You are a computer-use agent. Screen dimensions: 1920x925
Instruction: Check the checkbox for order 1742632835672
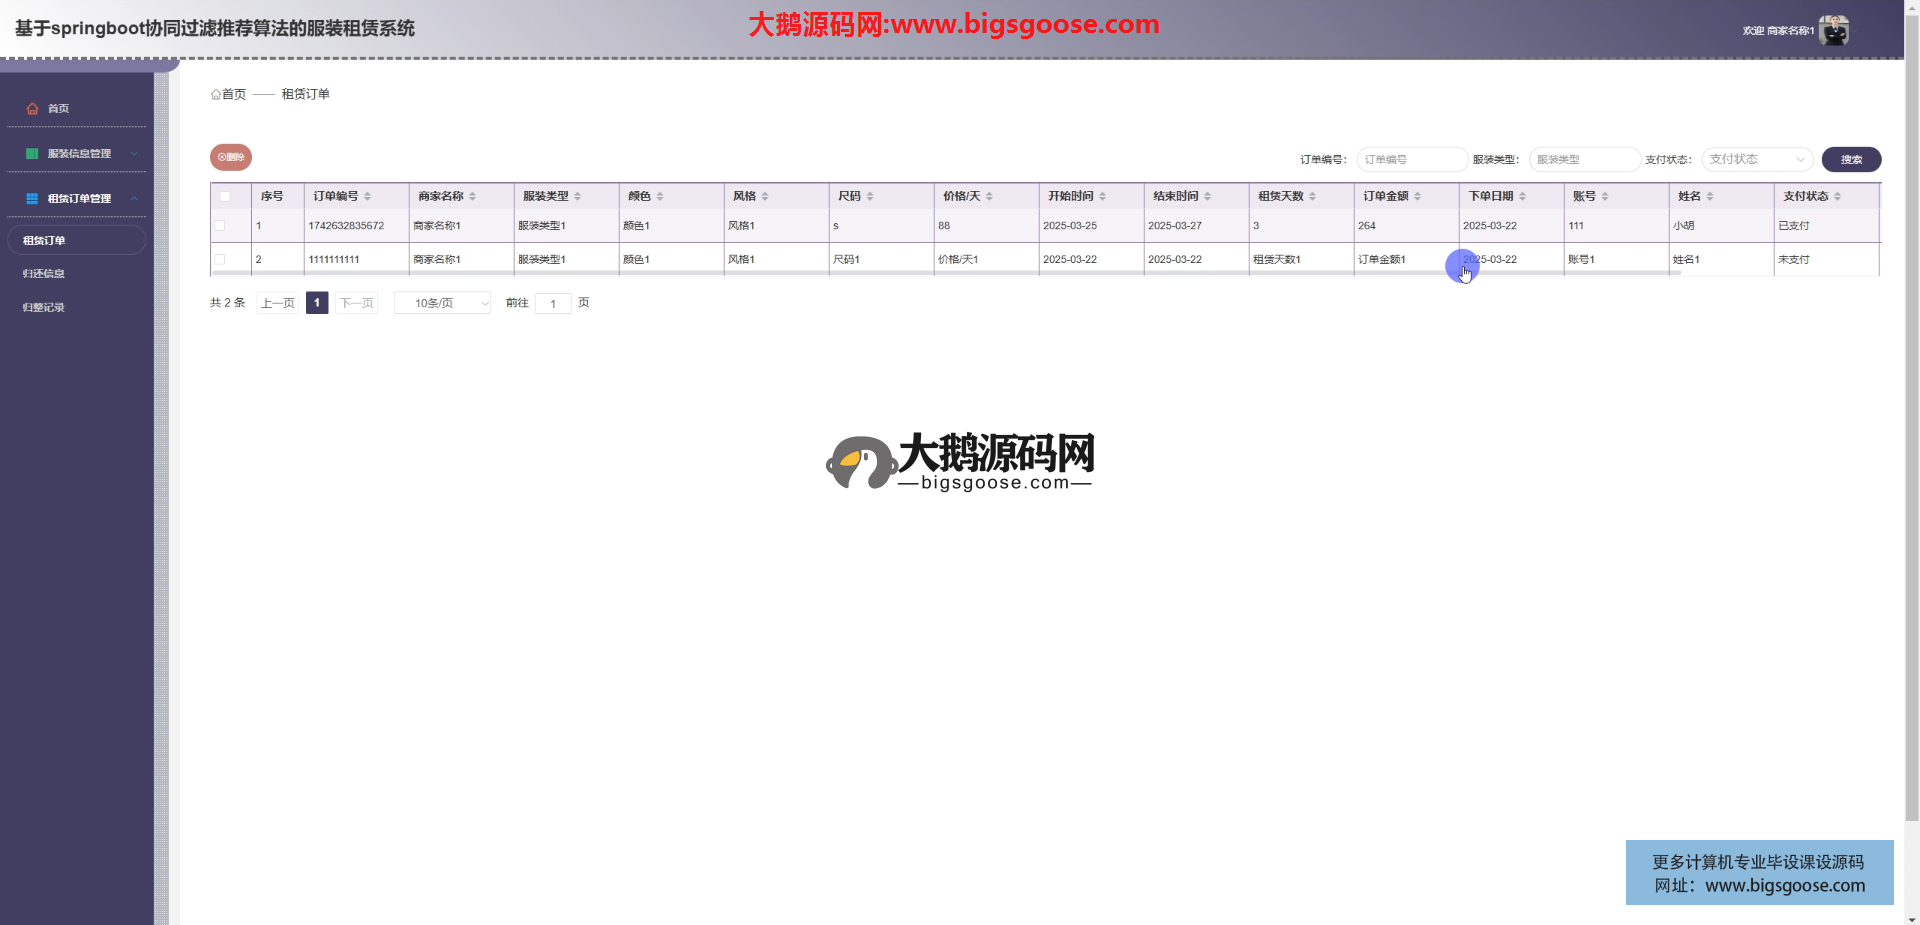pyautogui.click(x=220, y=226)
